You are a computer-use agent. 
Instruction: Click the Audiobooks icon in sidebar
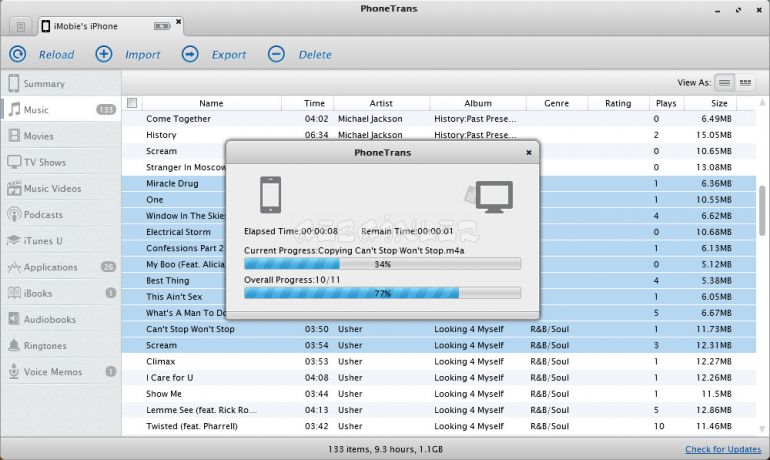[14, 319]
